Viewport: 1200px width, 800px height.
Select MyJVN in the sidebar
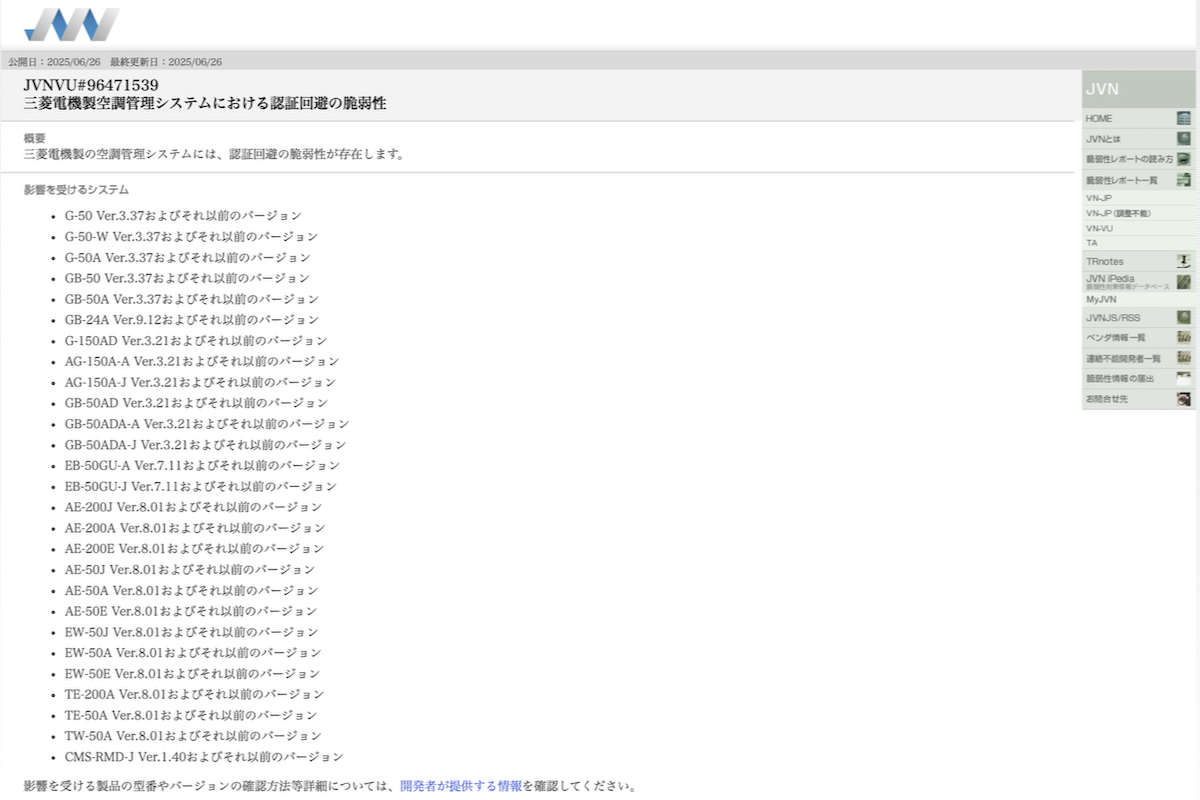1101,299
